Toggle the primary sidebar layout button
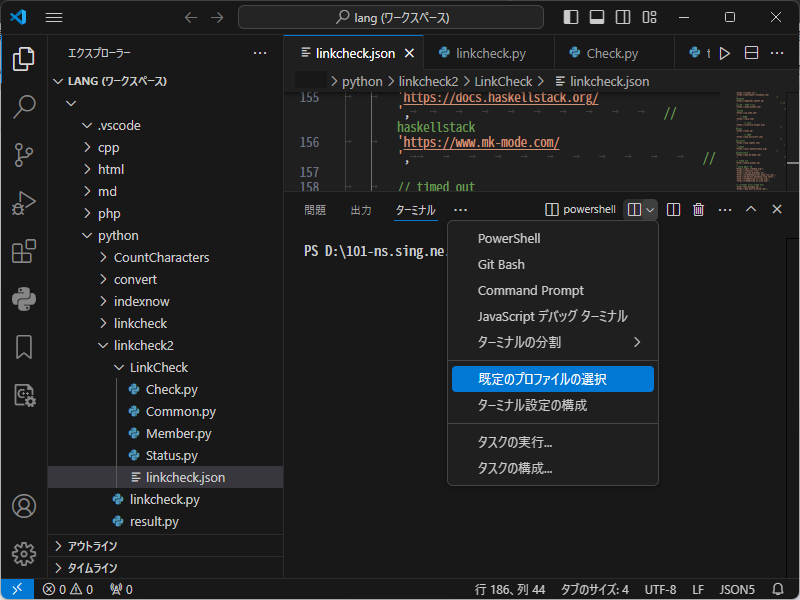The image size is (800, 600). pos(571,17)
